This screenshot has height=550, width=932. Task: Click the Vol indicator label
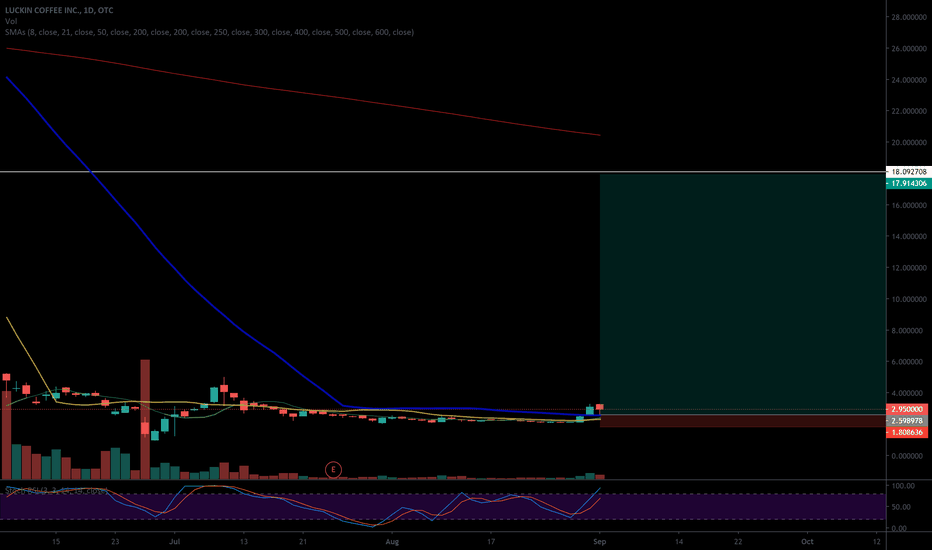click(11, 21)
